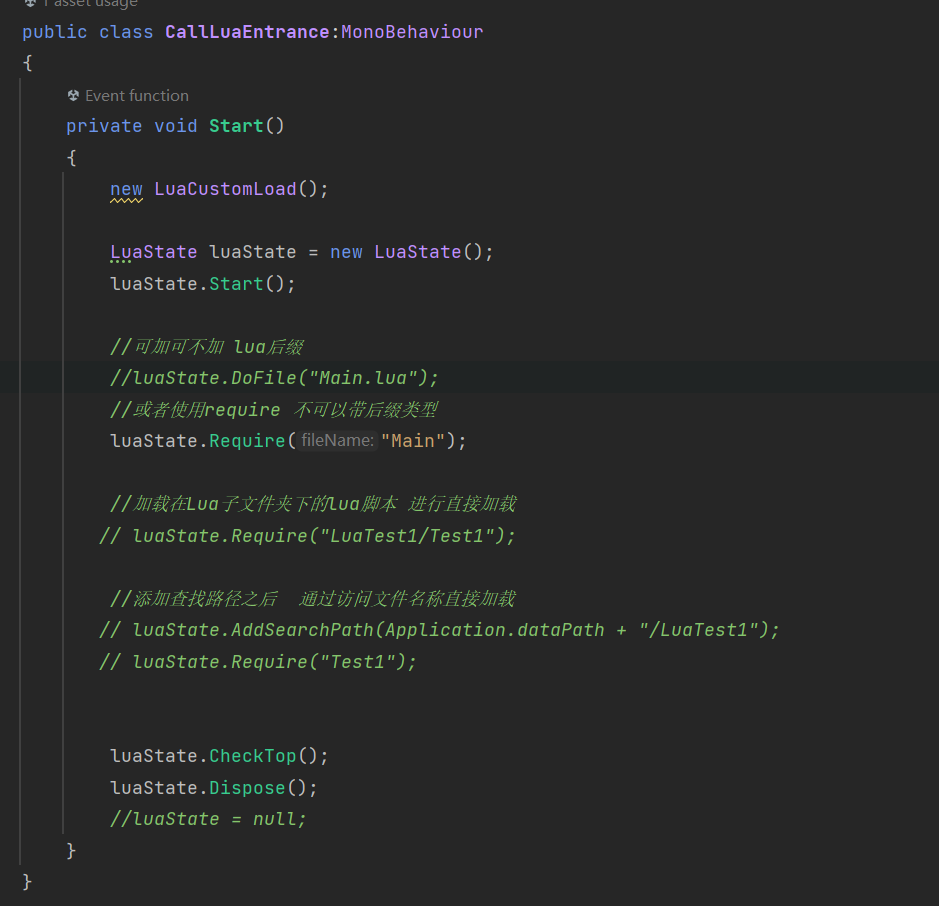Open the Event function code lens
This screenshot has width=939, height=906.
[137, 96]
